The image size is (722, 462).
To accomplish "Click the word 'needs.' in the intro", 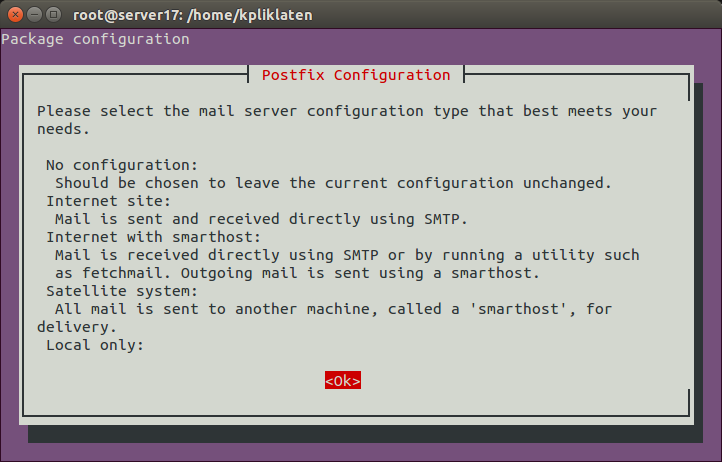I will [63, 129].
